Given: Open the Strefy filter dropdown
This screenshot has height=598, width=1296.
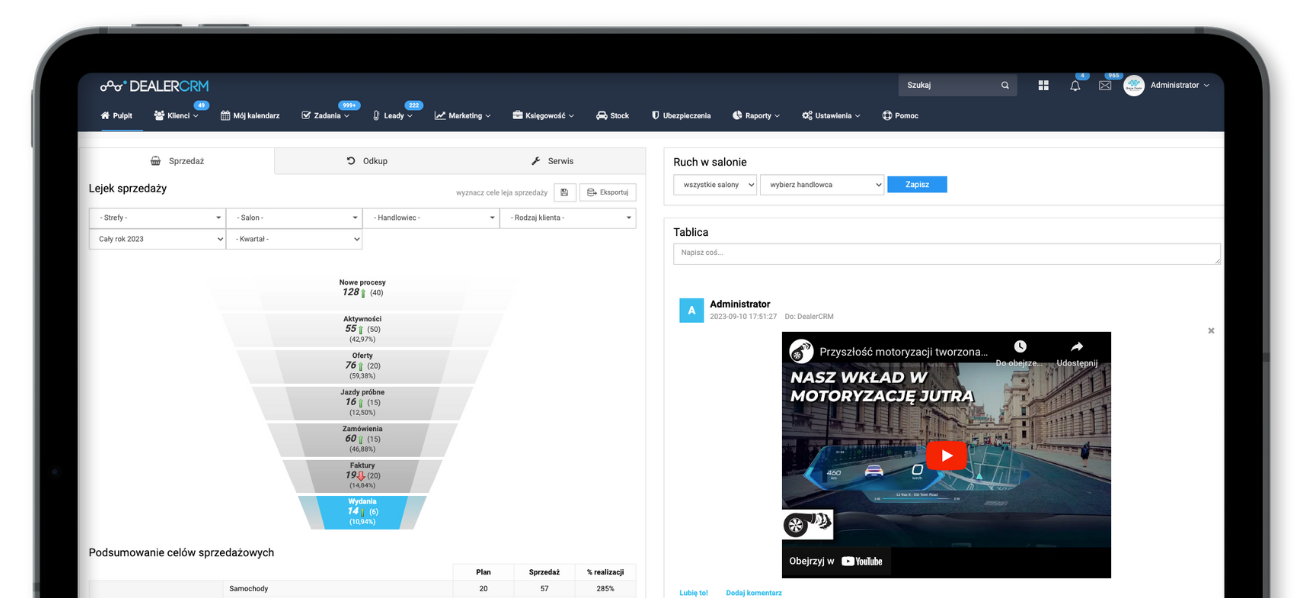Looking at the screenshot, I should tap(158, 218).
